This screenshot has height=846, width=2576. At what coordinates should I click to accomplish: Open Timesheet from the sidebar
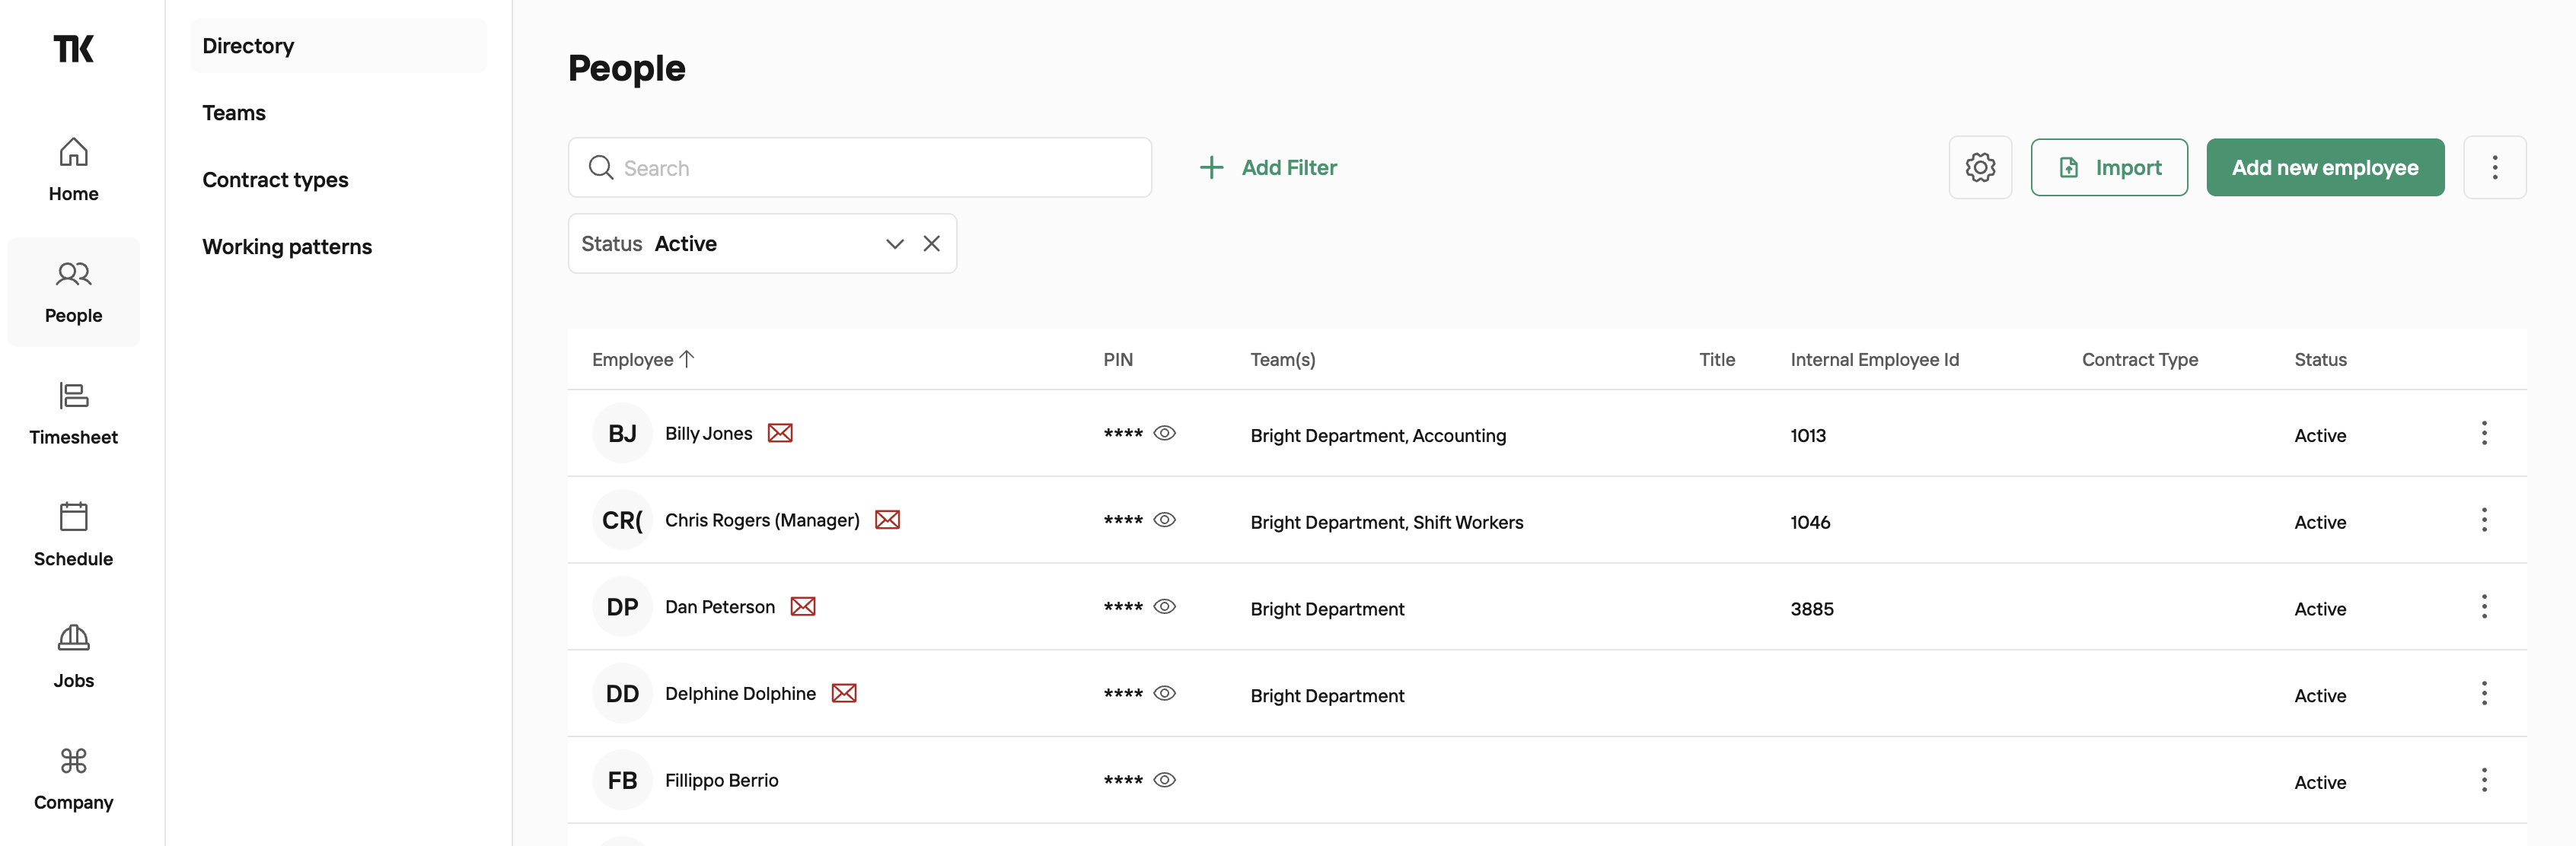[73, 413]
